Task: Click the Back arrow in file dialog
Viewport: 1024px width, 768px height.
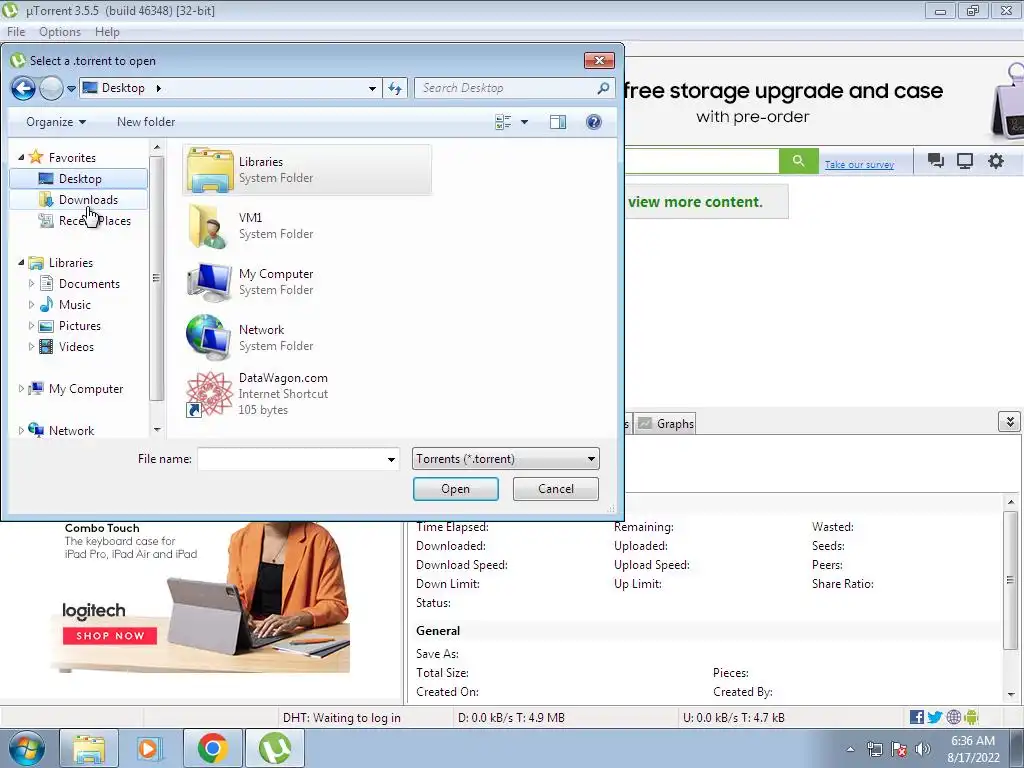Action: (x=24, y=88)
